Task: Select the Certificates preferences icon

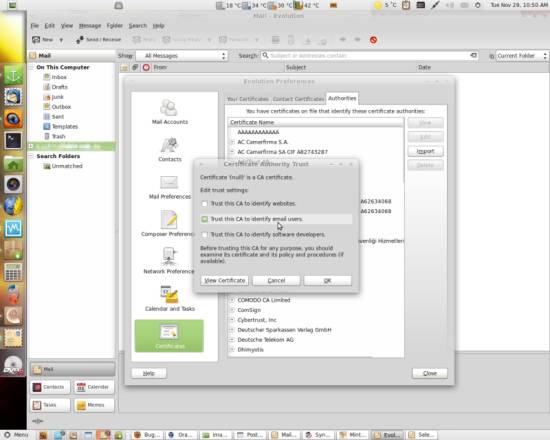Action: (169, 336)
